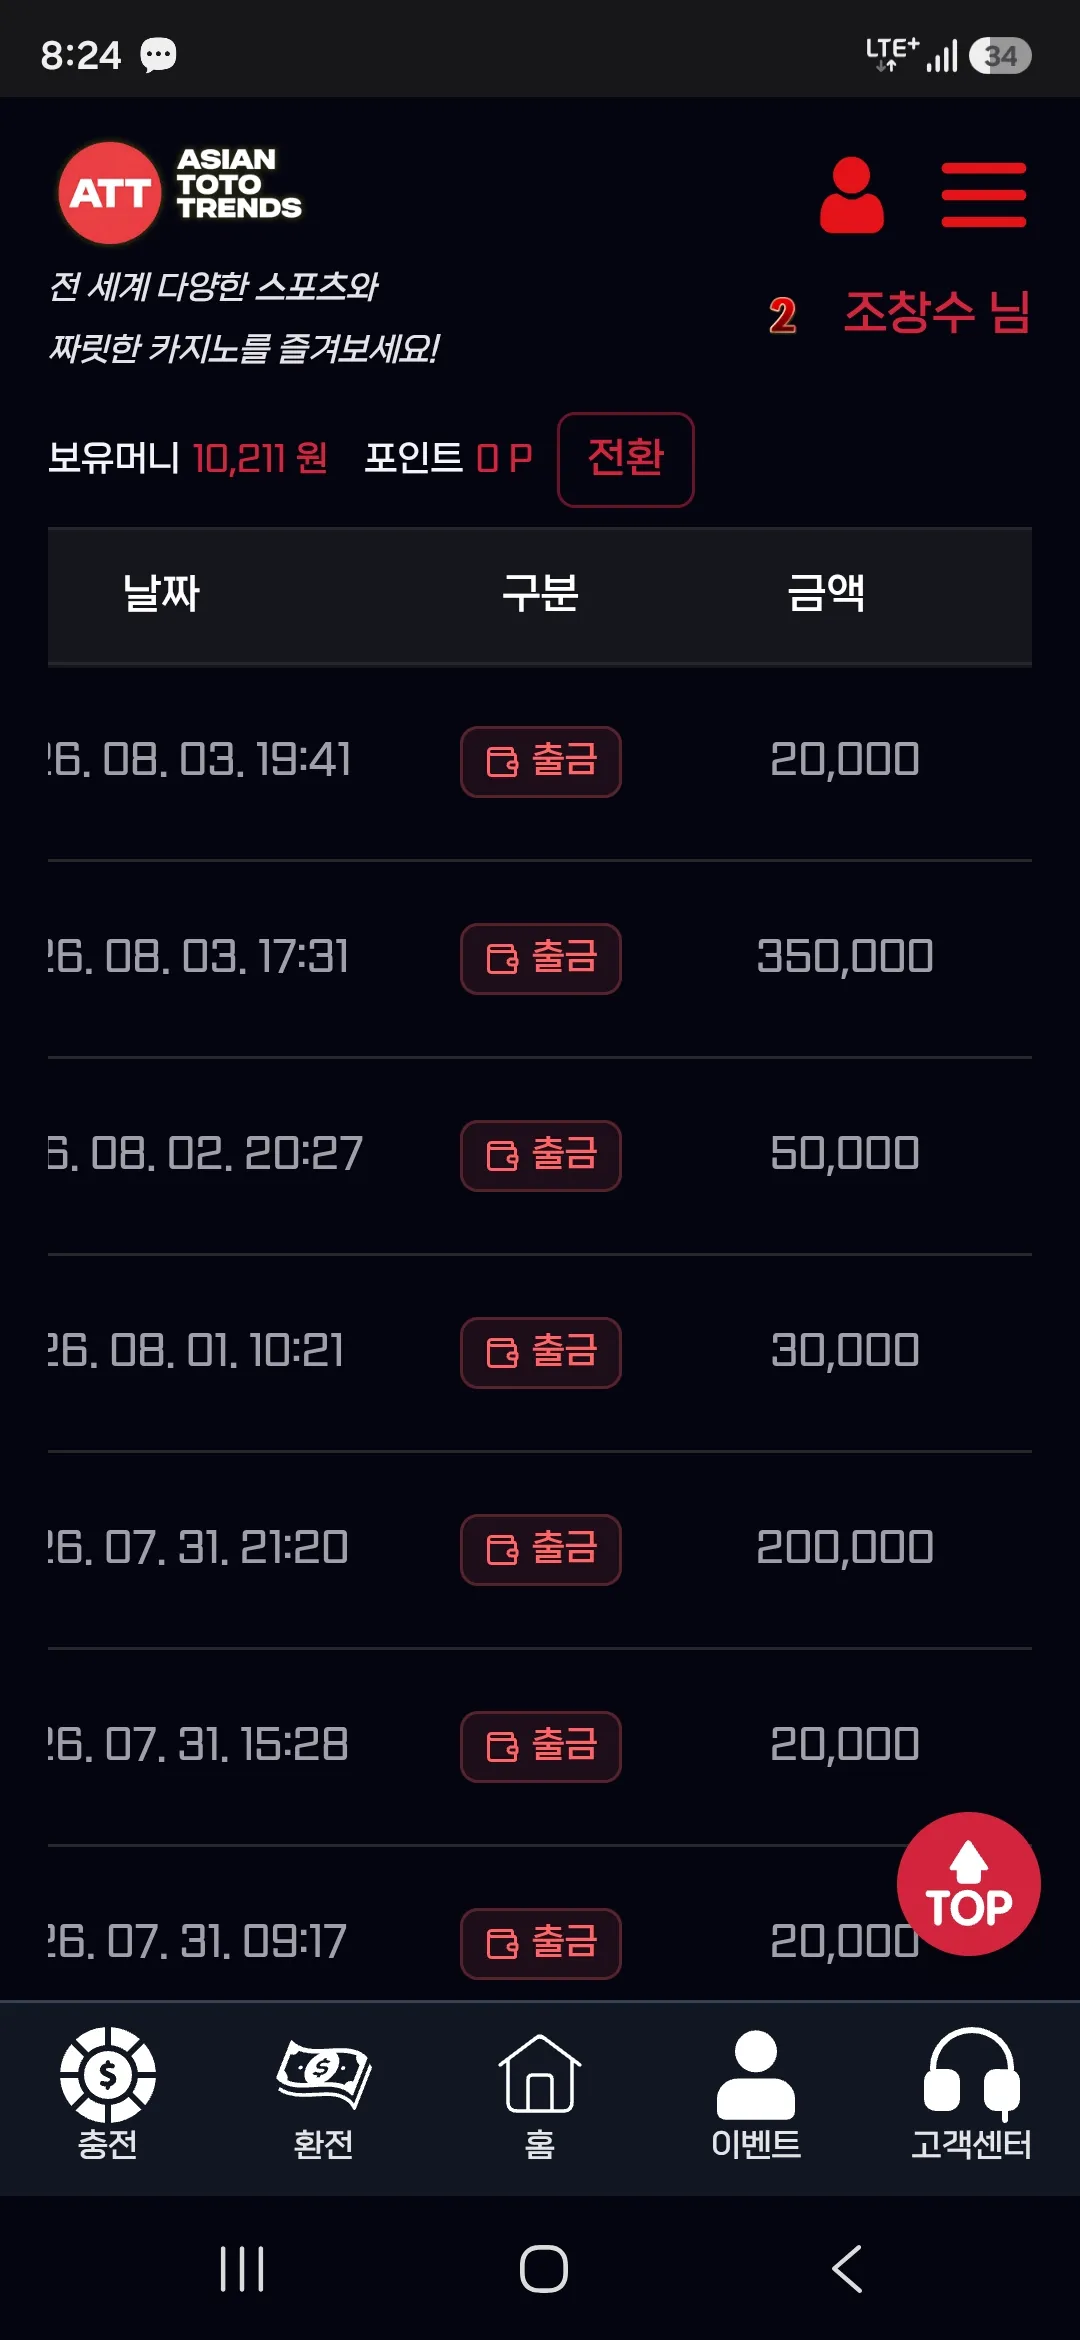The height and width of the screenshot is (2340, 1080).
Task: Select the 200,000 withdrawal row
Action: pyautogui.click(x=540, y=1549)
